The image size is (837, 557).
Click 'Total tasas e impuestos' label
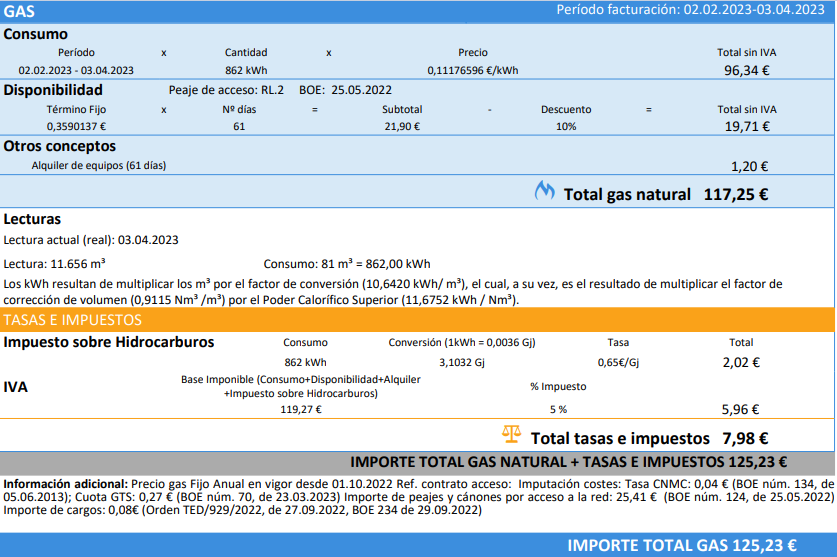620,438
